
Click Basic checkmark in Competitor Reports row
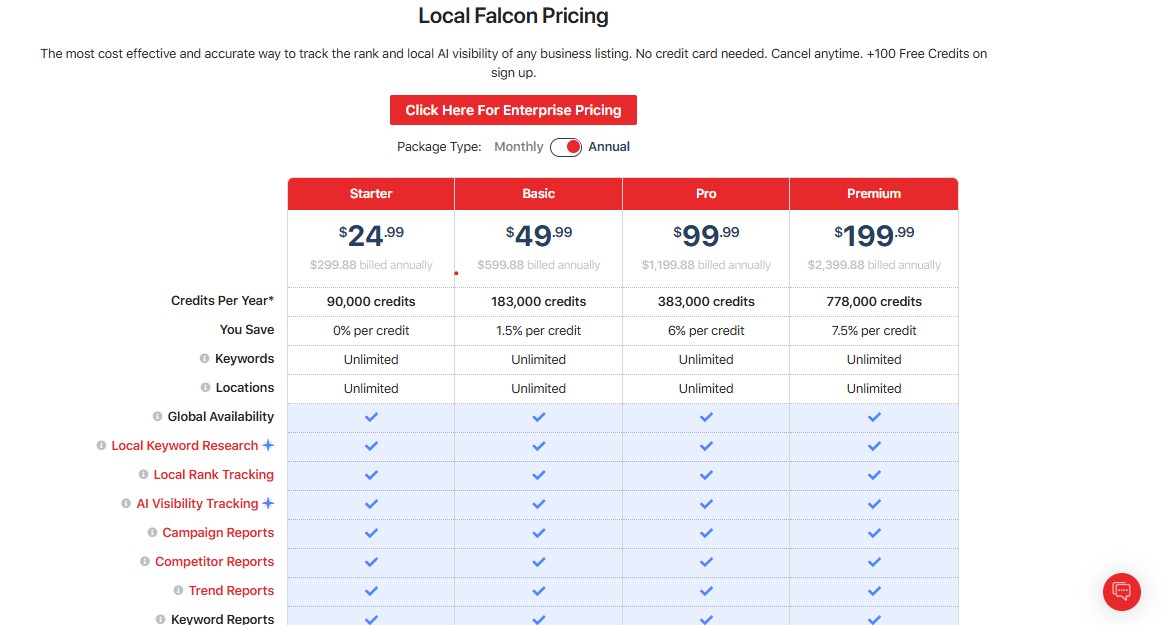[539, 562]
